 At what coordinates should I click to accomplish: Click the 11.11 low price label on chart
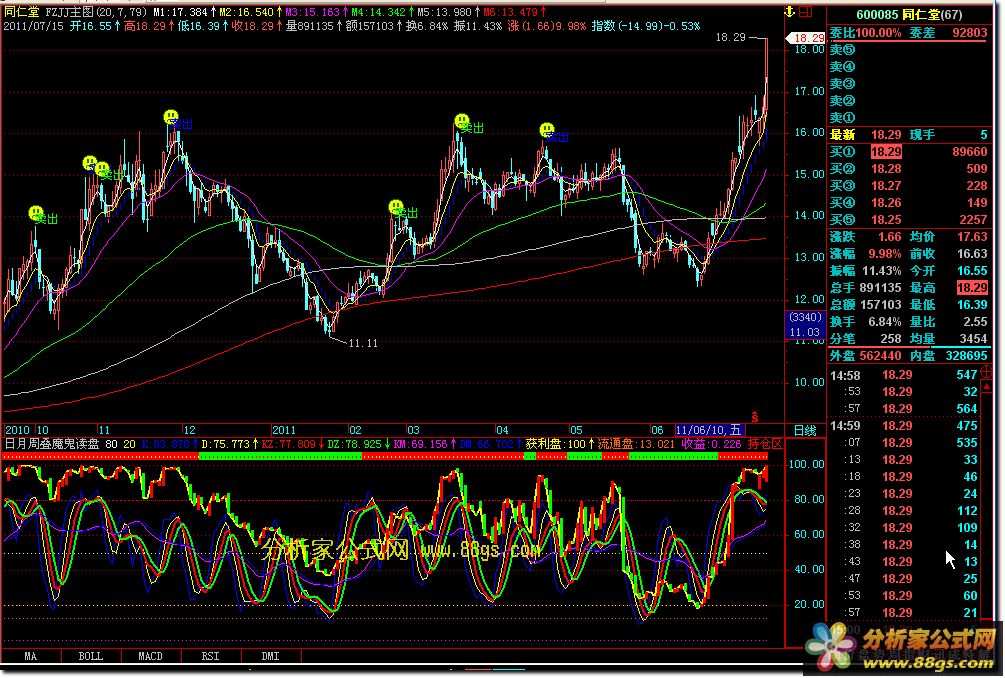tap(363, 343)
